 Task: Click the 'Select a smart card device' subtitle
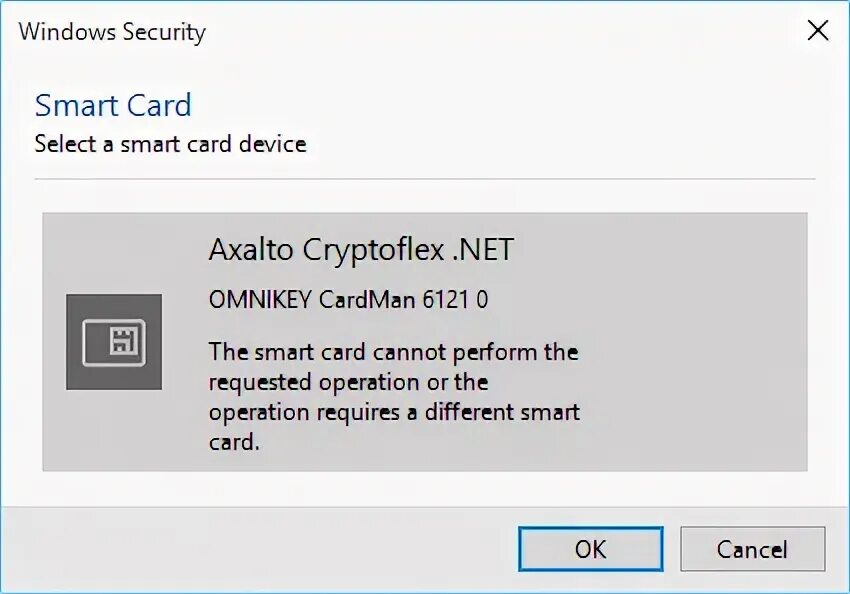[170, 144]
